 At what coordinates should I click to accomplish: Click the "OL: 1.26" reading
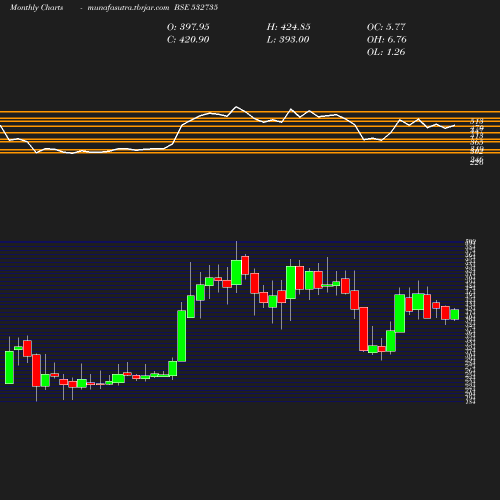[386, 52]
